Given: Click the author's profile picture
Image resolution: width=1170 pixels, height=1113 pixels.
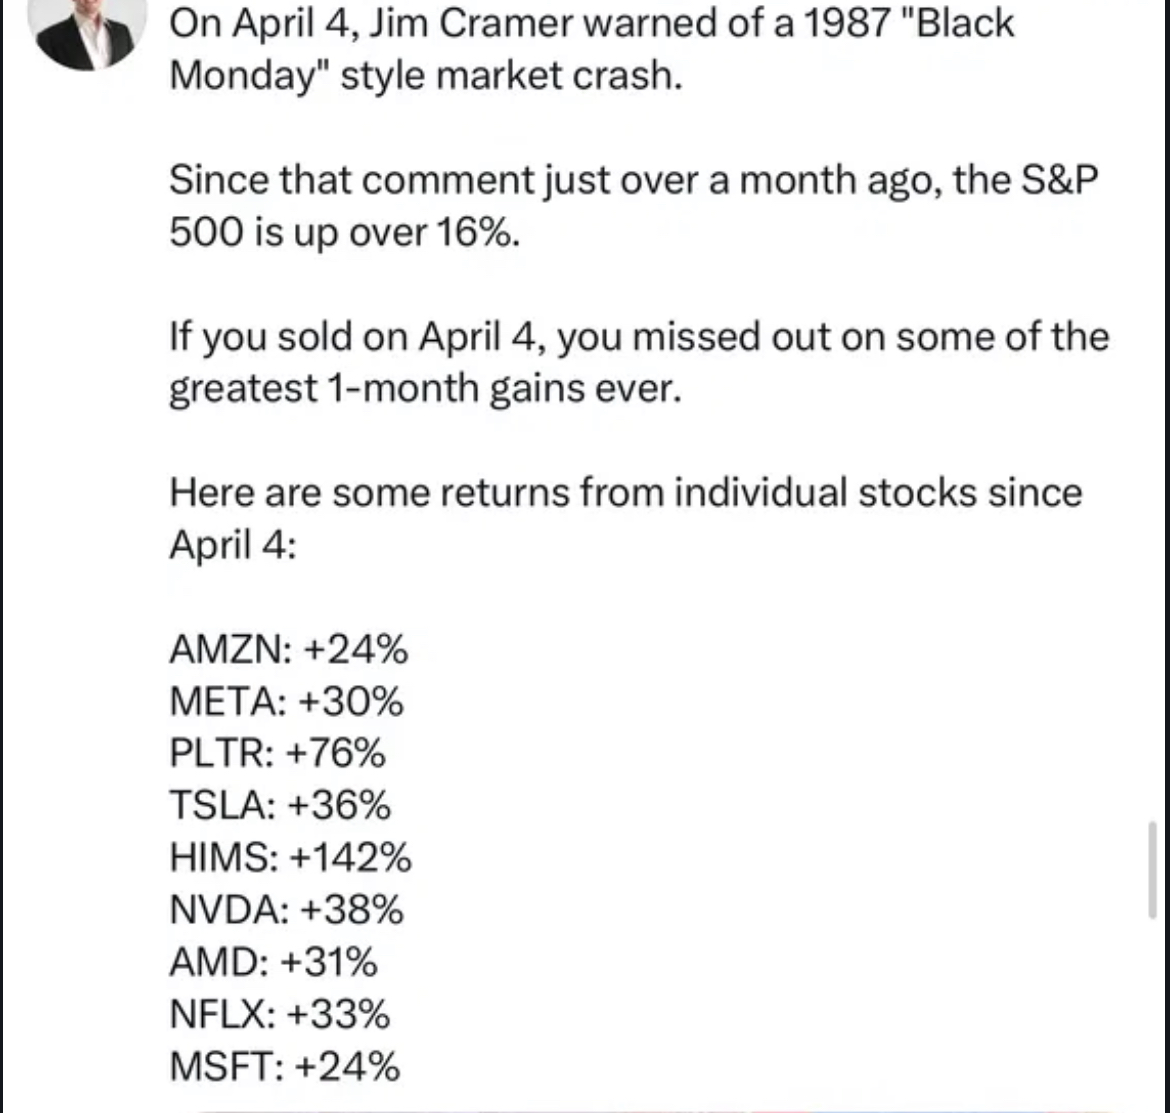Looking at the screenshot, I should 86,32.
